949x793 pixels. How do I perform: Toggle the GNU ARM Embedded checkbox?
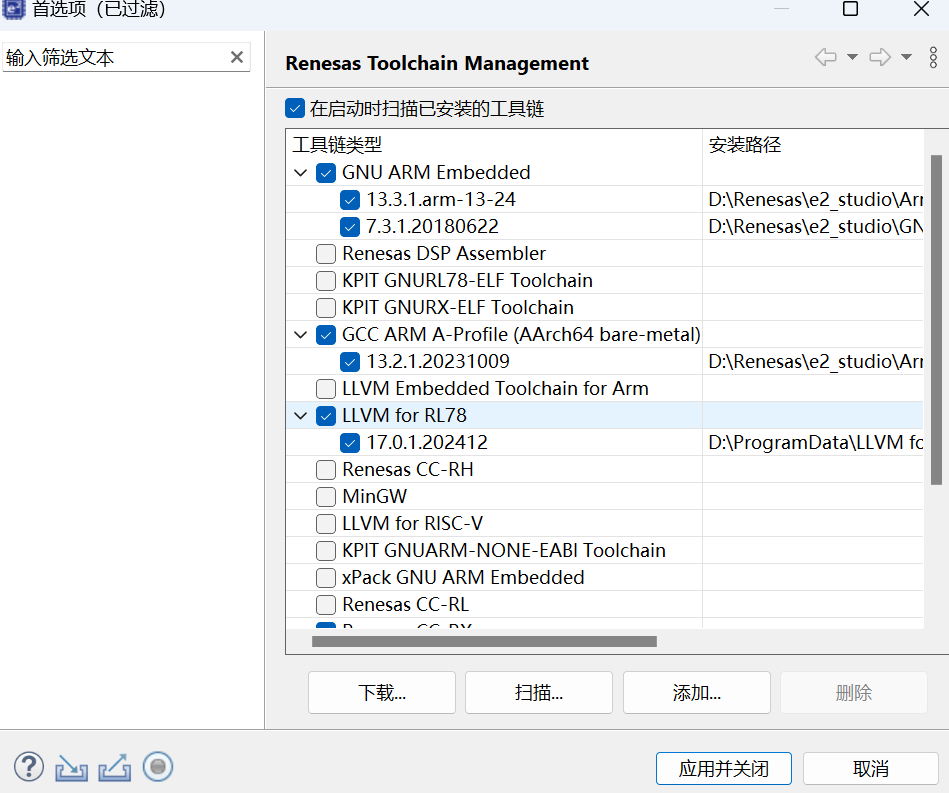coord(326,173)
